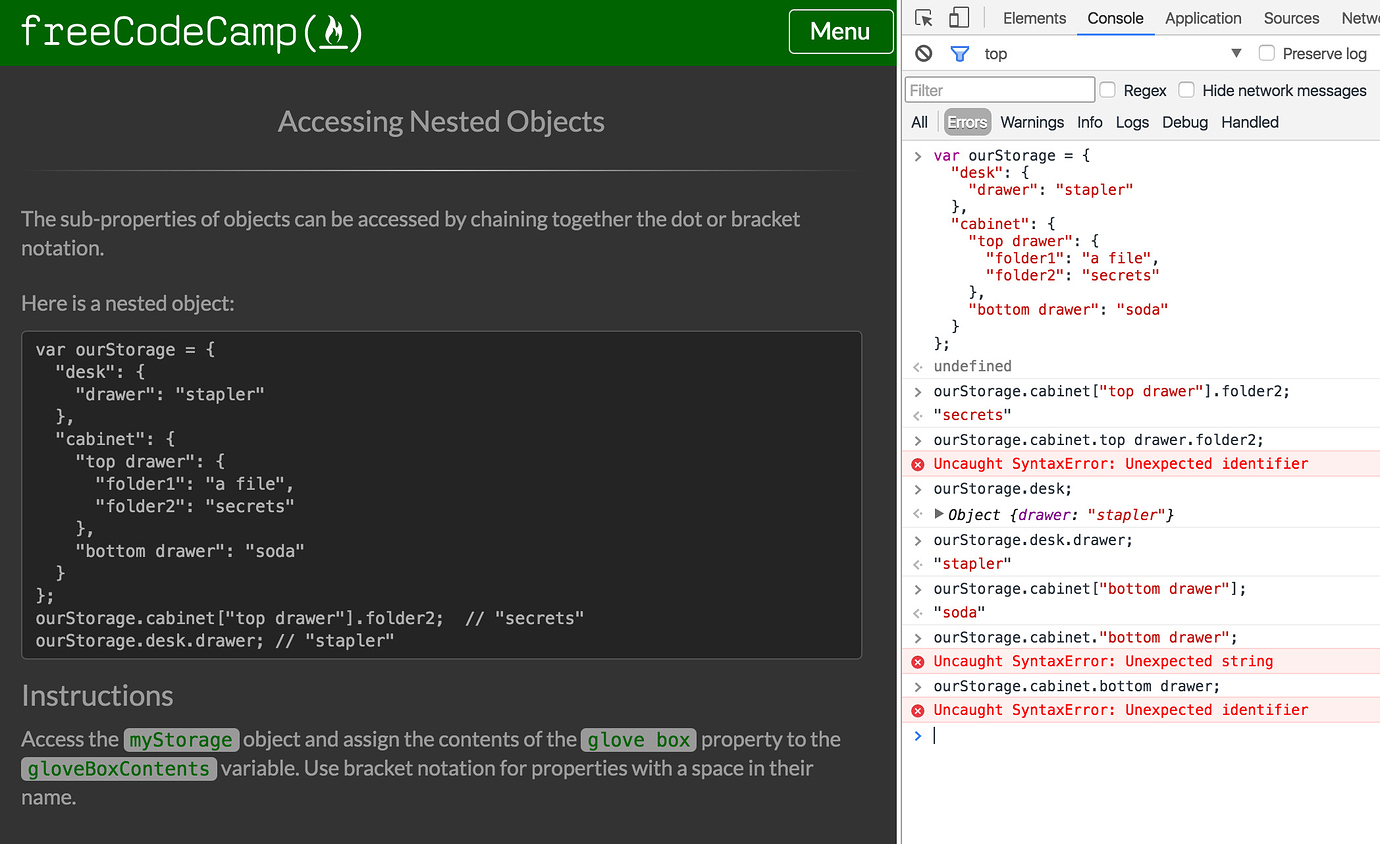This screenshot has width=1380, height=844.
Task: Toggle the Regex checkbox
Action: 1107,89
